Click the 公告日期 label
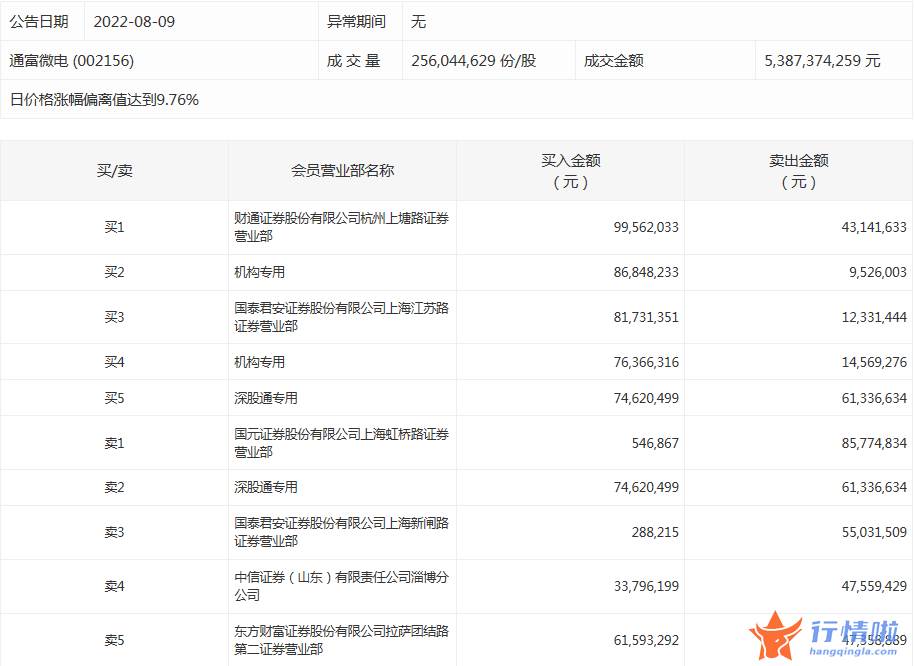Viewport: 914px width, 666px height. pyautogui.click(x=38, y=22)
